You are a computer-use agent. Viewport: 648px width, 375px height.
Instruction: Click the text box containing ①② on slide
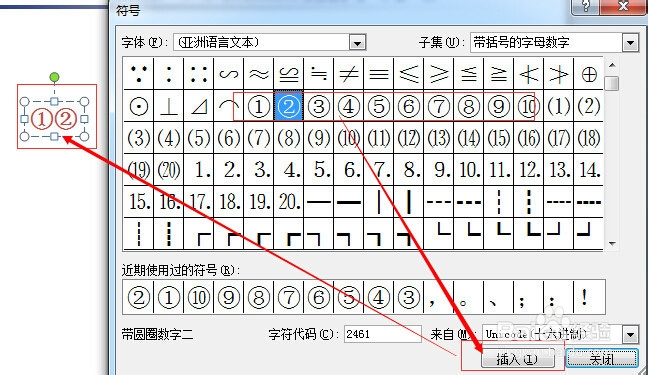pos(54,119)
